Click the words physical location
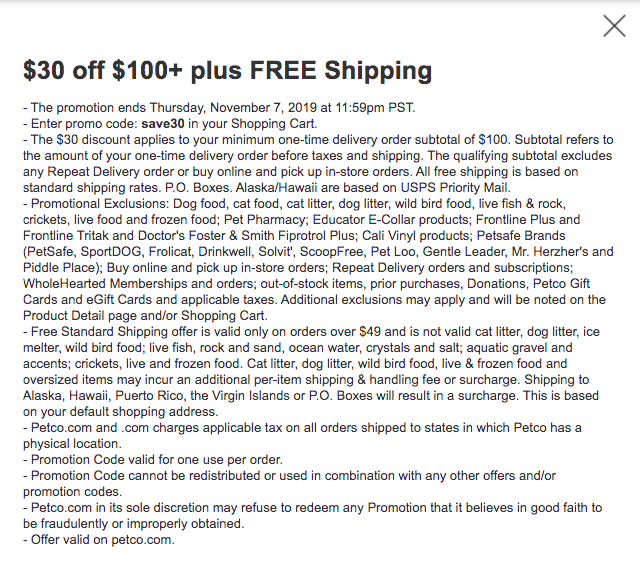Viewport: 640px width, 575px height. 72,444
